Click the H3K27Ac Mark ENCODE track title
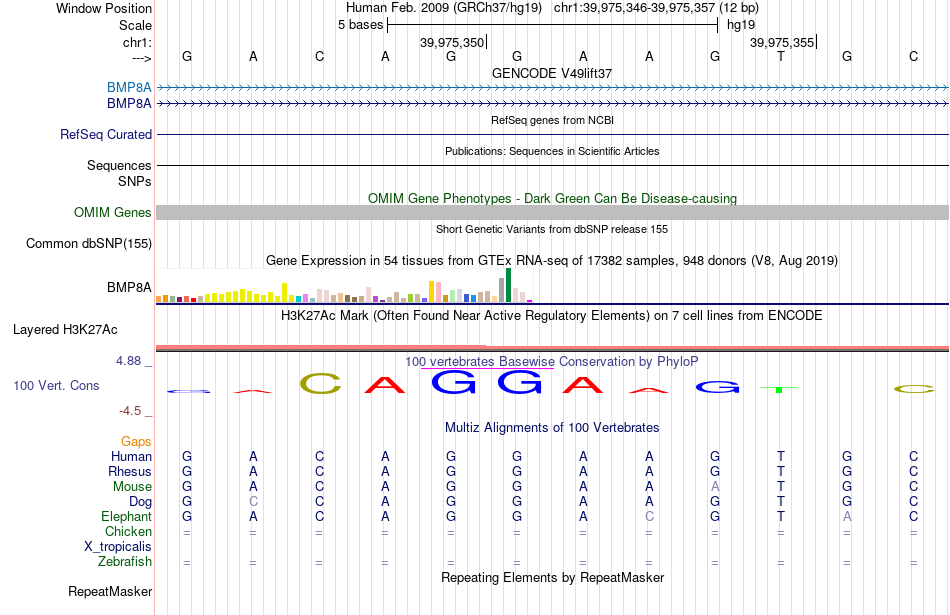The width and height of the screenshot is (950, 615). (x=552, y=316)
